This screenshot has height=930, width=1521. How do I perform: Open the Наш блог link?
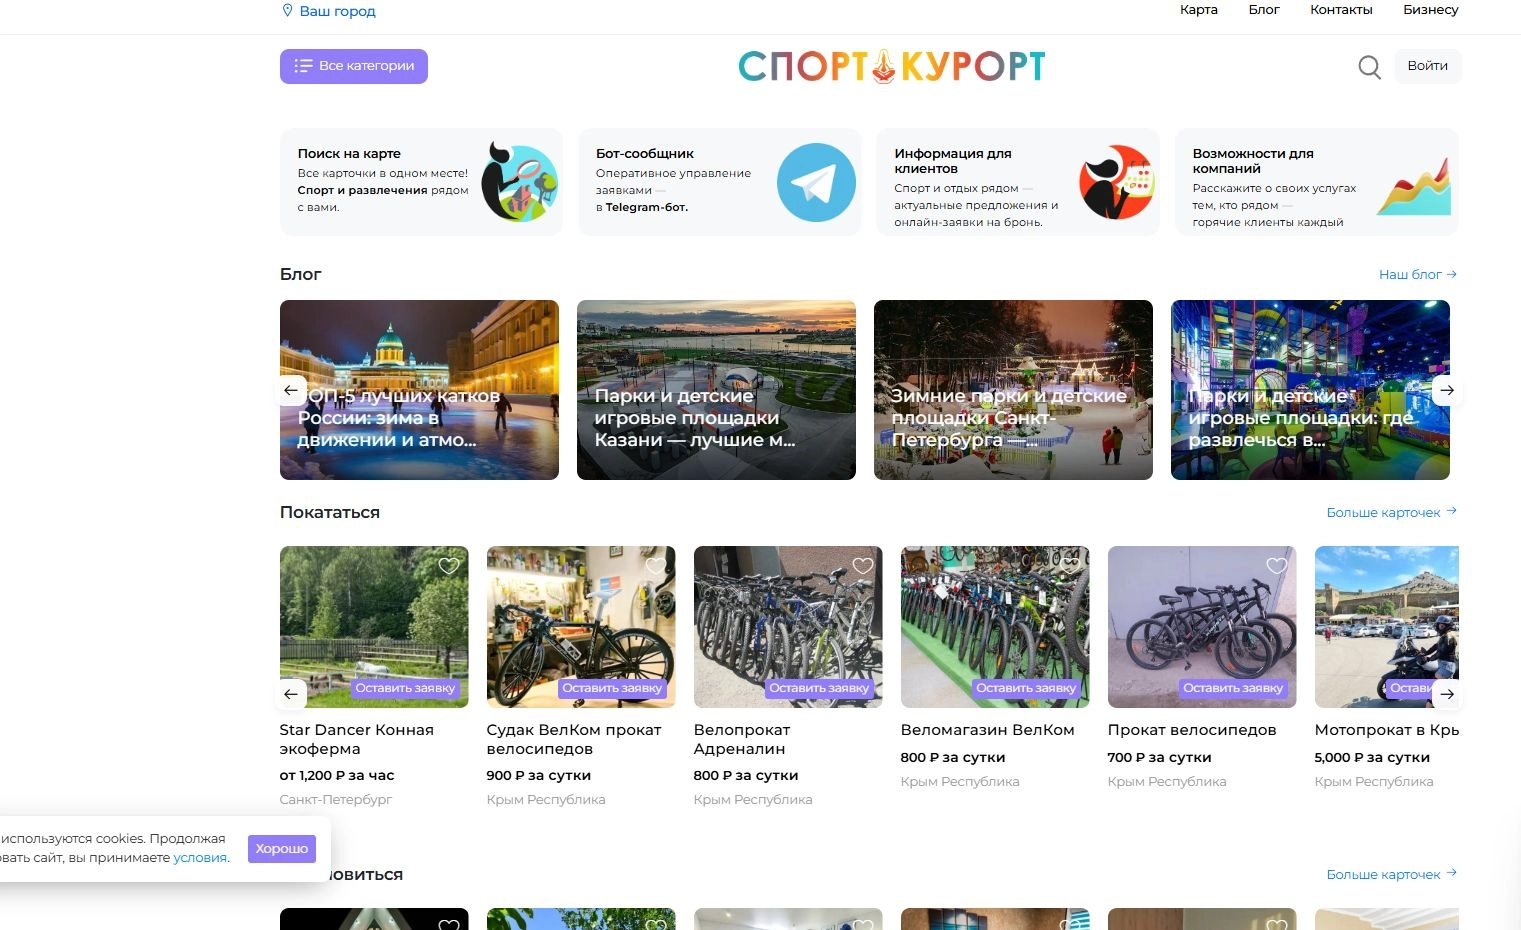coord(1417,274)
